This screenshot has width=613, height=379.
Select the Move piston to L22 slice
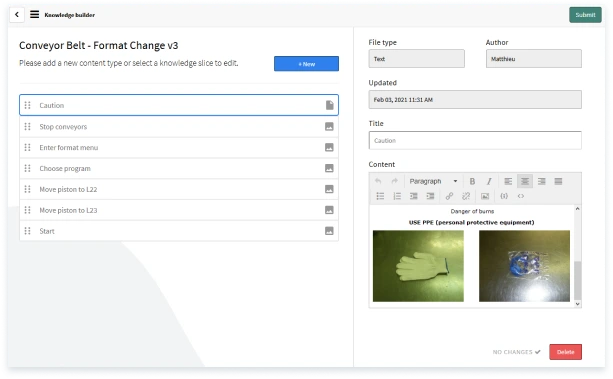point(179,189)
